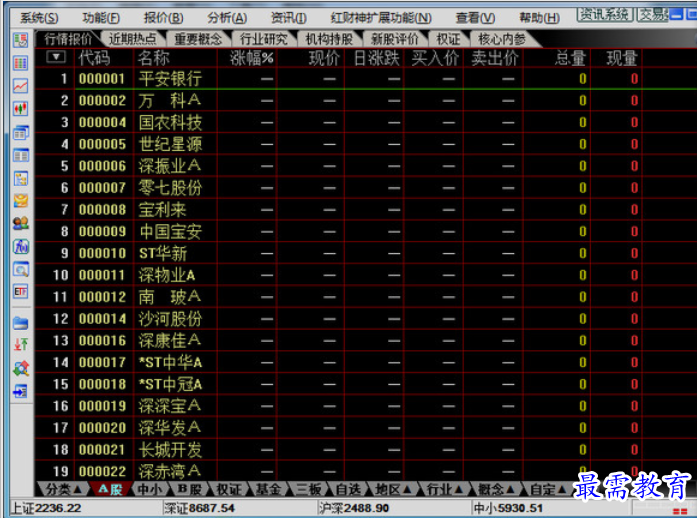Open the blue folder icon in sidebar
Viewport: 697px width, 518px height.
[x=20, y=323]
